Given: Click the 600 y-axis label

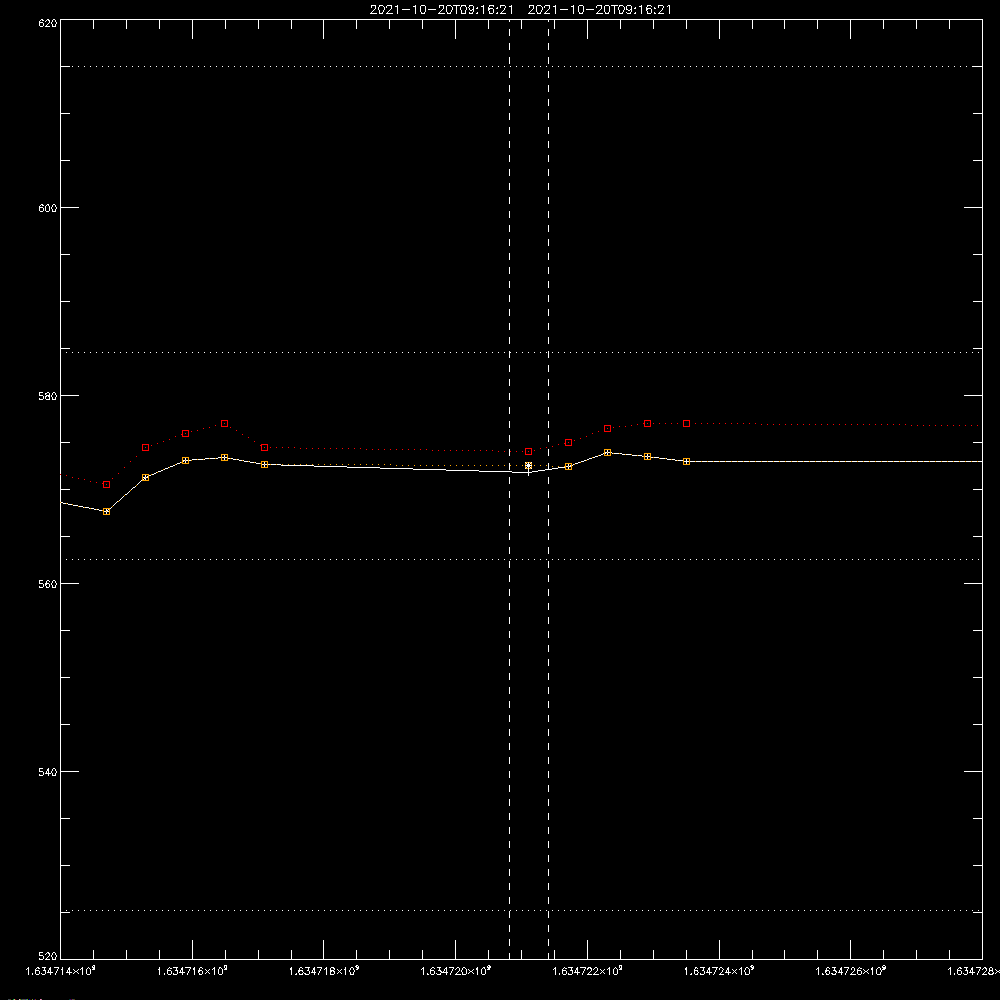Looking at the screenshot, I should pos(48,208).
